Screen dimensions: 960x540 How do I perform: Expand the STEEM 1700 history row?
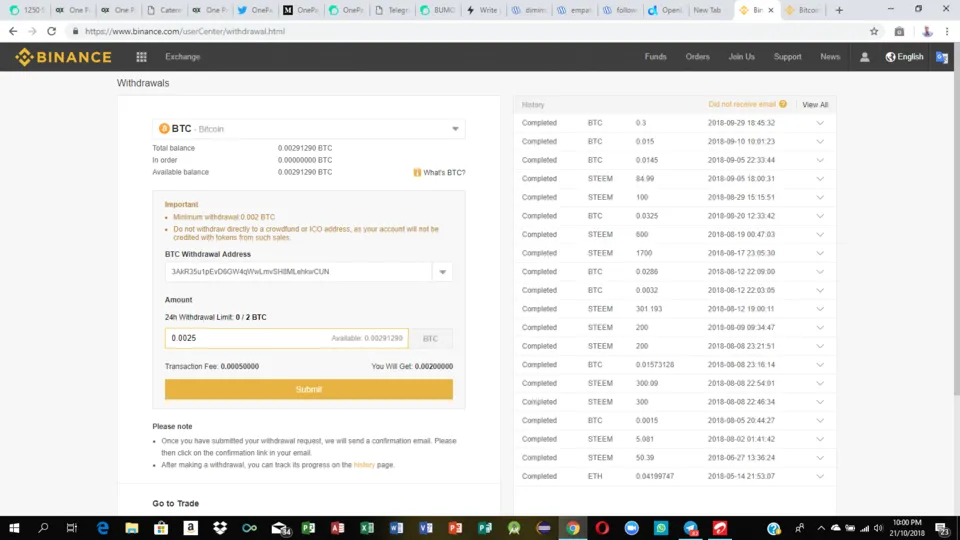click(x=820, y=253)
